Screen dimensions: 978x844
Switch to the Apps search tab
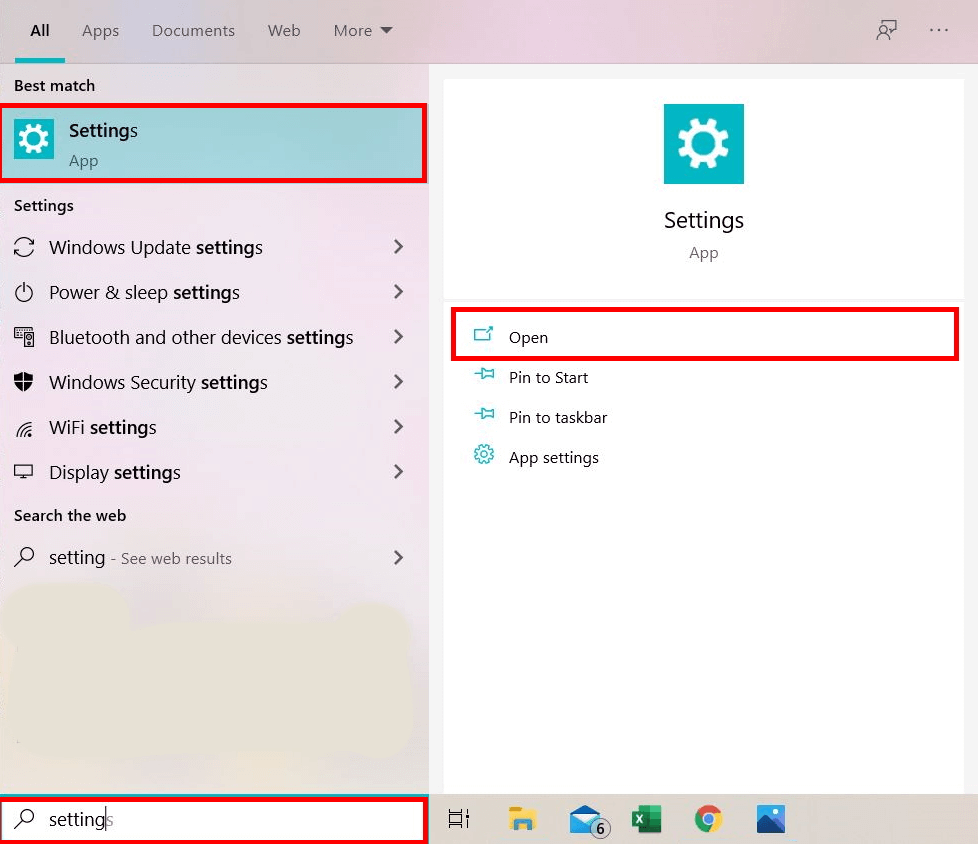click(100, 31)
